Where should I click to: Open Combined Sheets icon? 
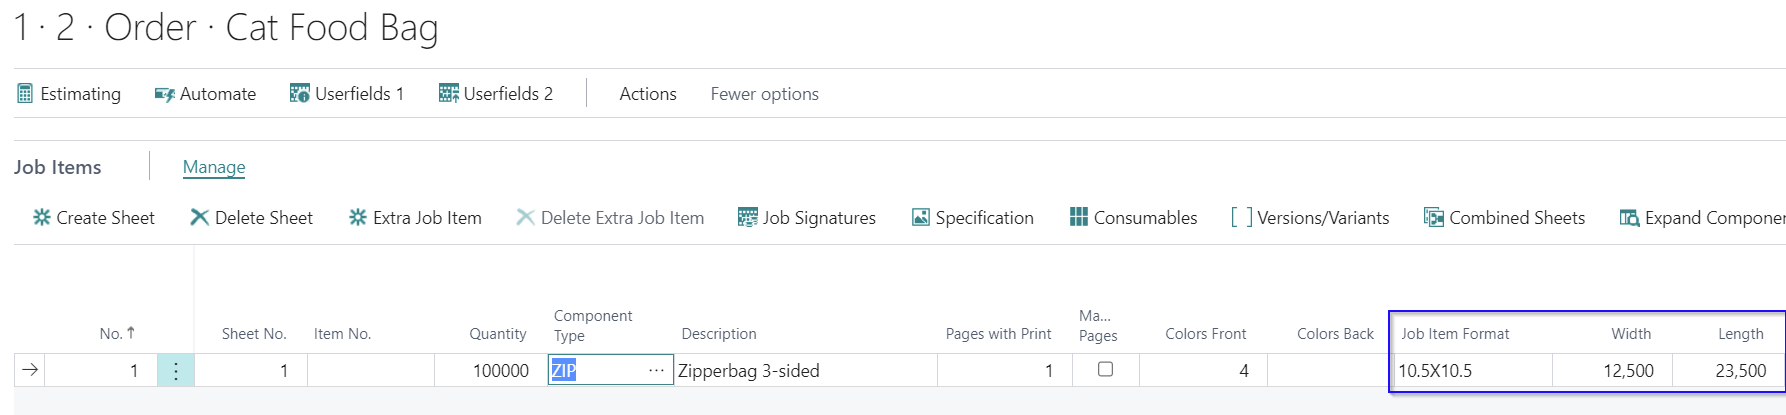[1433, 217]
